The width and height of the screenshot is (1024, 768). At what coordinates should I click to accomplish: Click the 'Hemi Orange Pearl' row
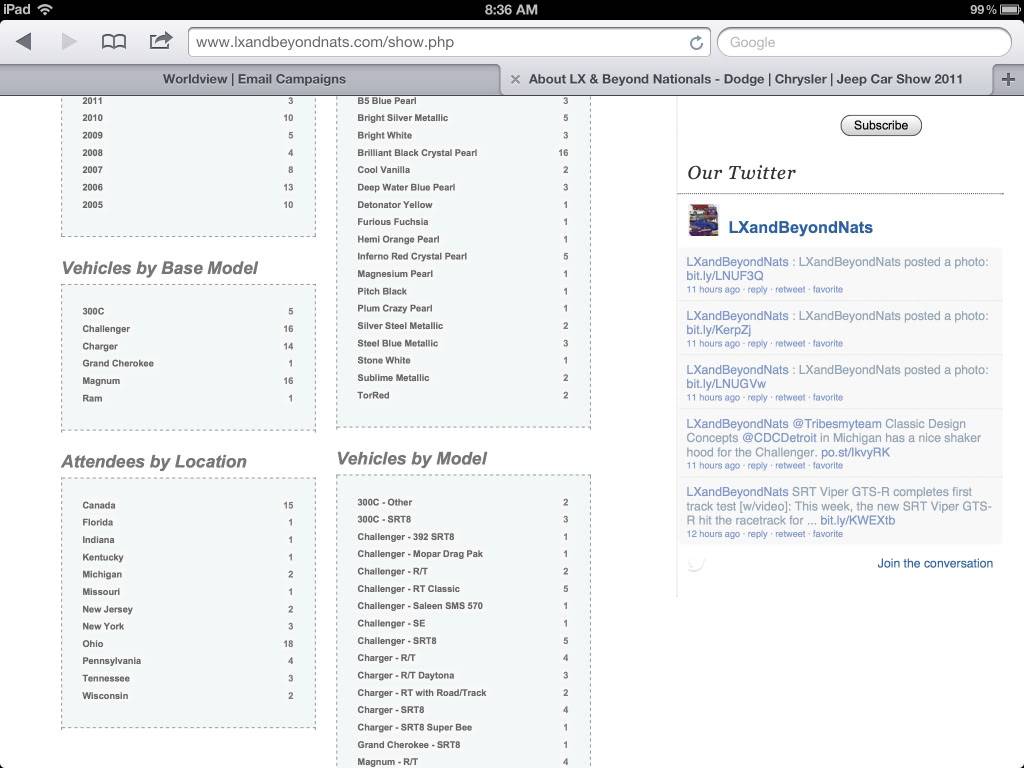[x=463, y=240]
